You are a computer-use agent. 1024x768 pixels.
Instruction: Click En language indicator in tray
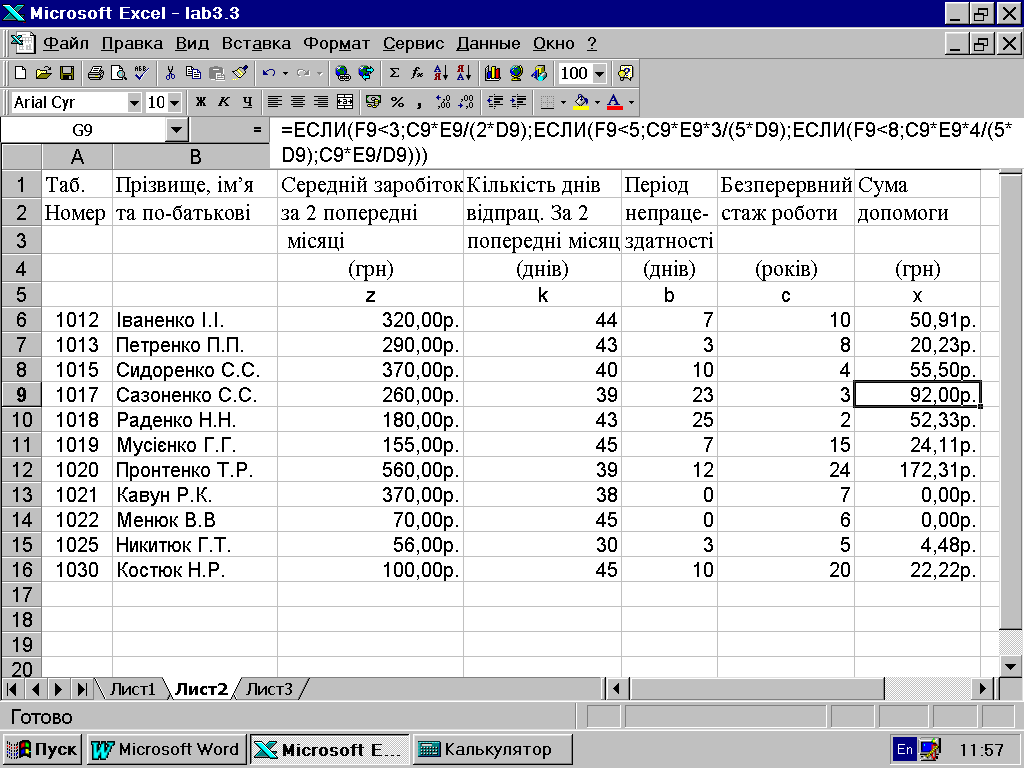[904, 749]
